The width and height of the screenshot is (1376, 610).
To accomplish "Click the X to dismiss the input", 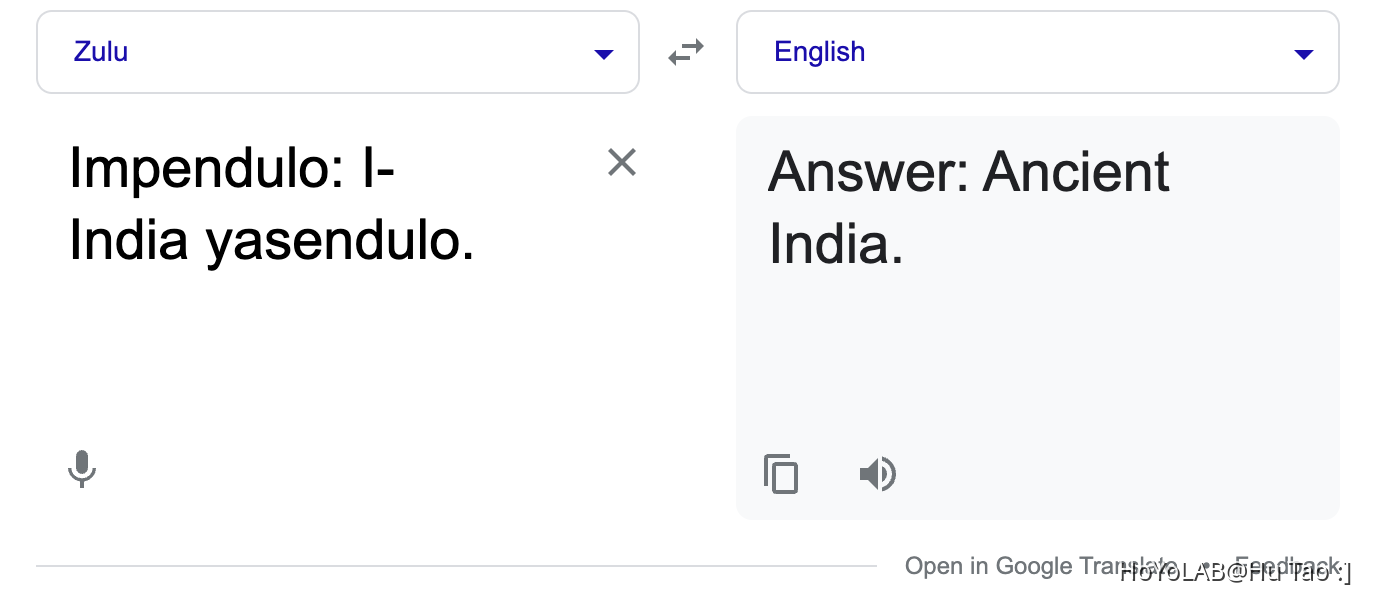I will (x=622, y=161).
